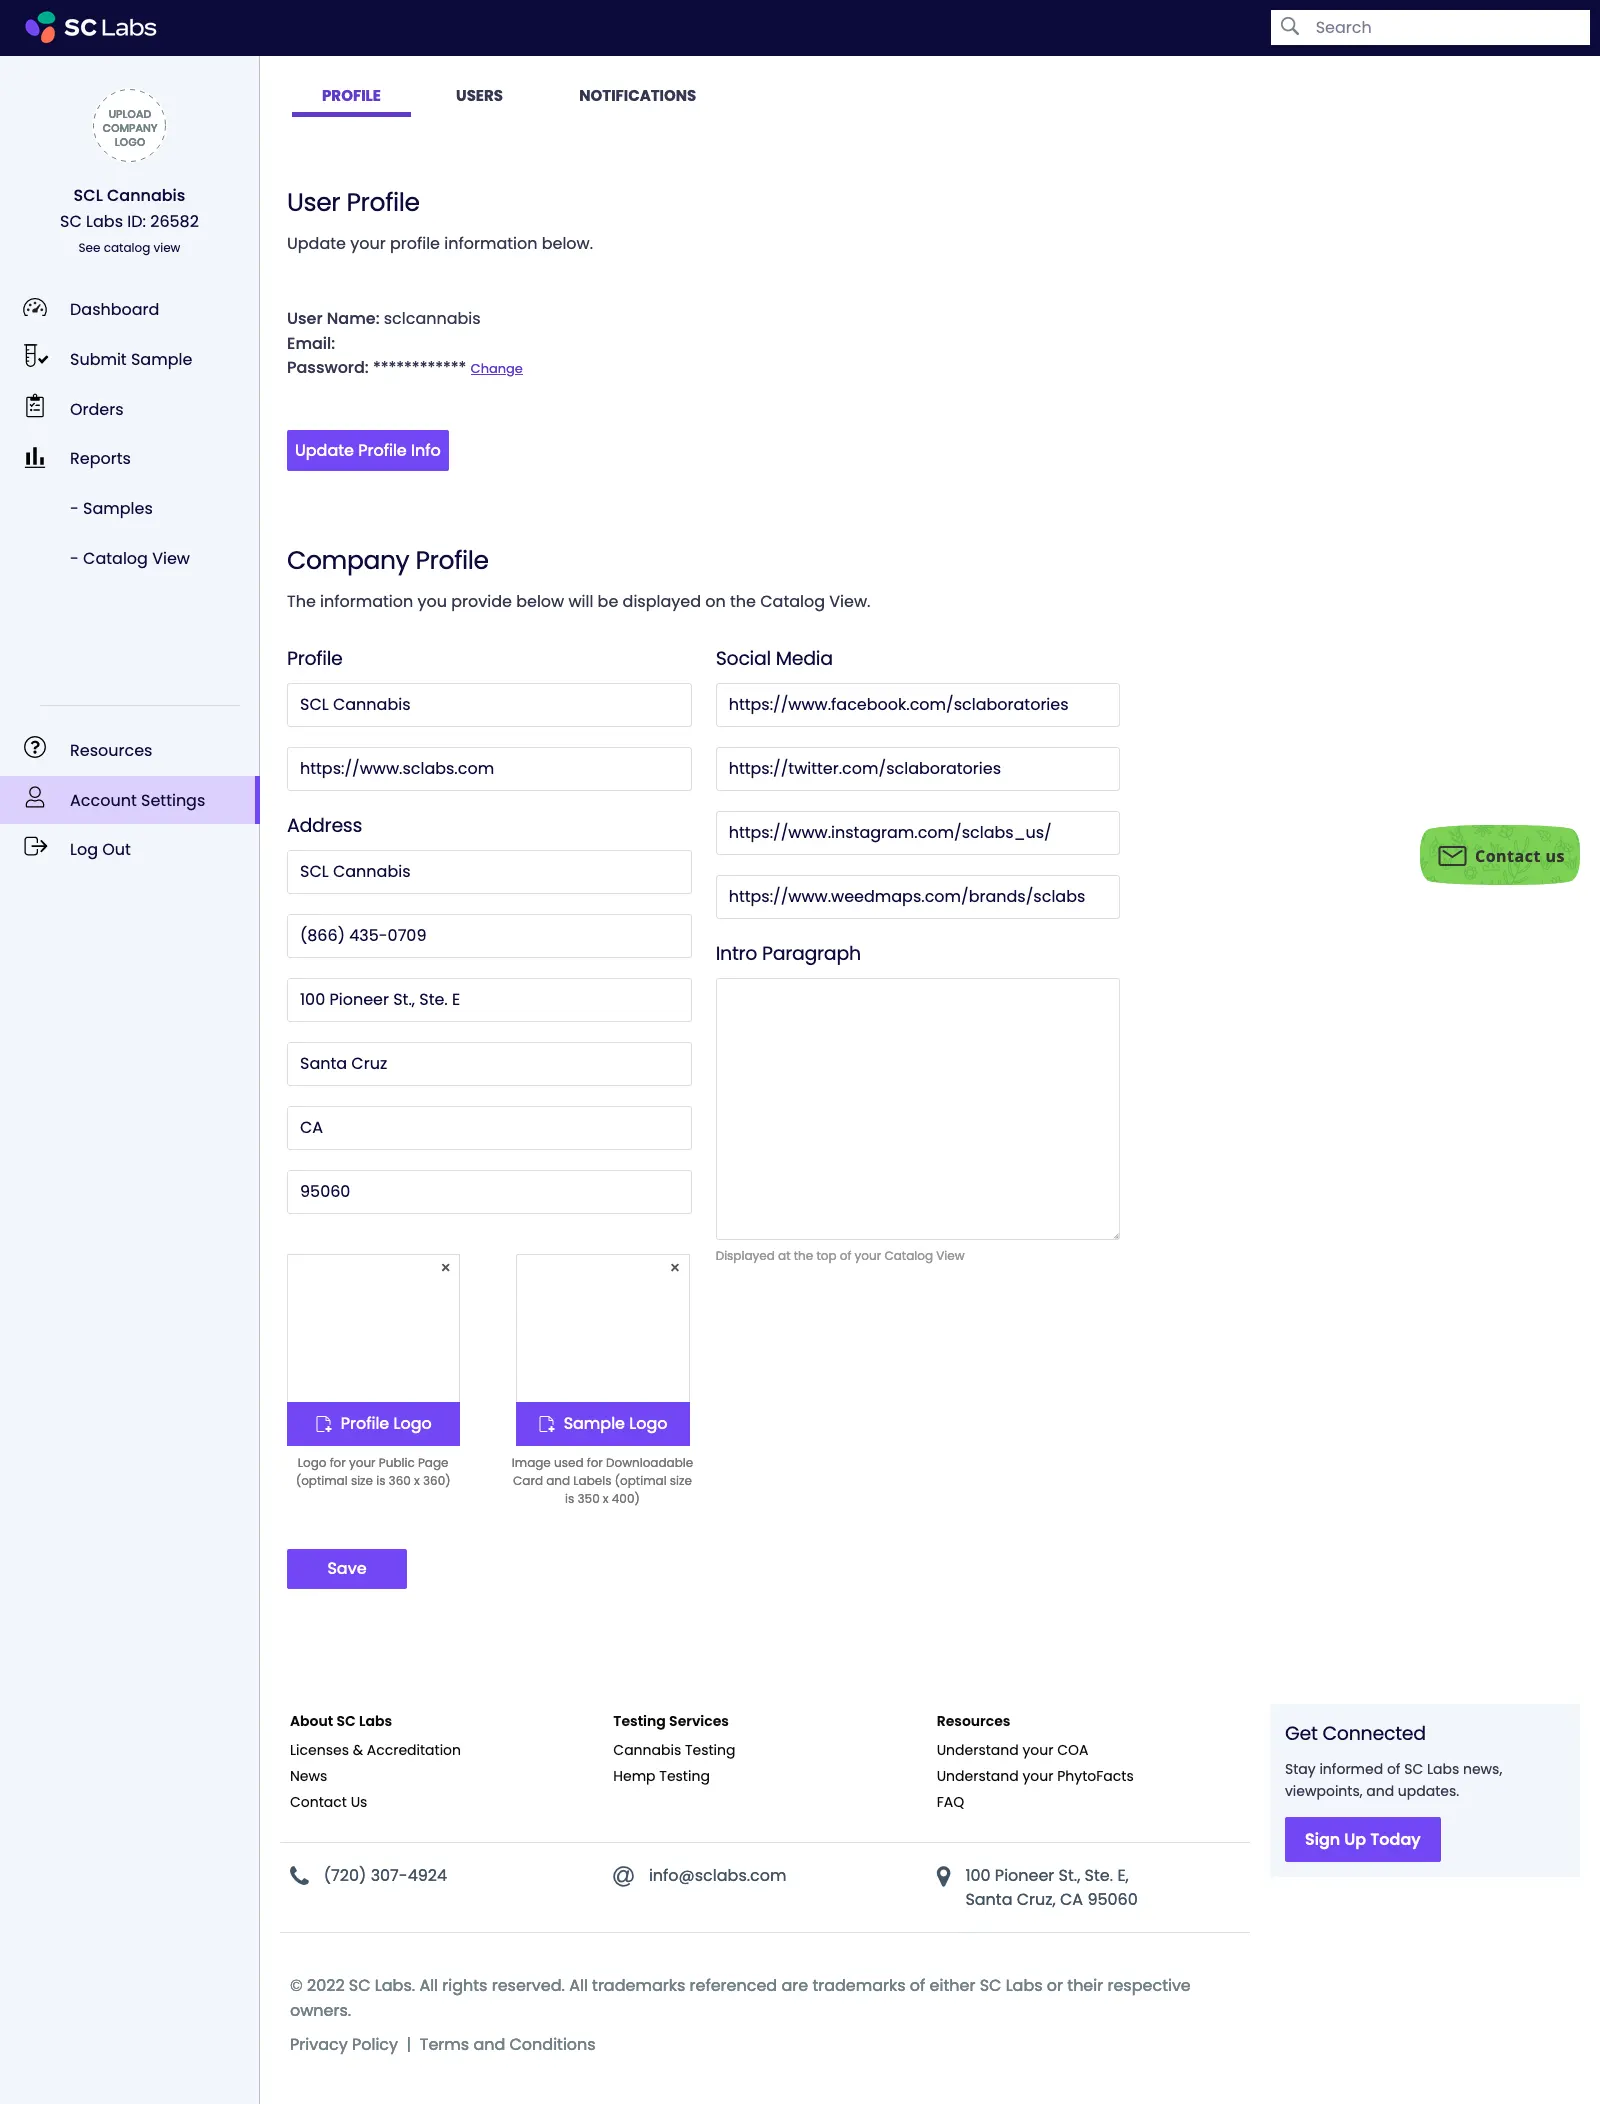The height and width of the screenshot is (2104, 1600).
Task: Open the Catalog View sub-item
Action: 130,558
